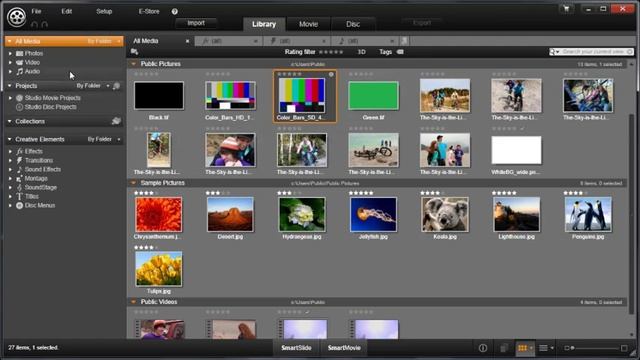Close the All Media tab
Image resolution: width=640 pixels, height=360 pixels.
click(187, 41)
